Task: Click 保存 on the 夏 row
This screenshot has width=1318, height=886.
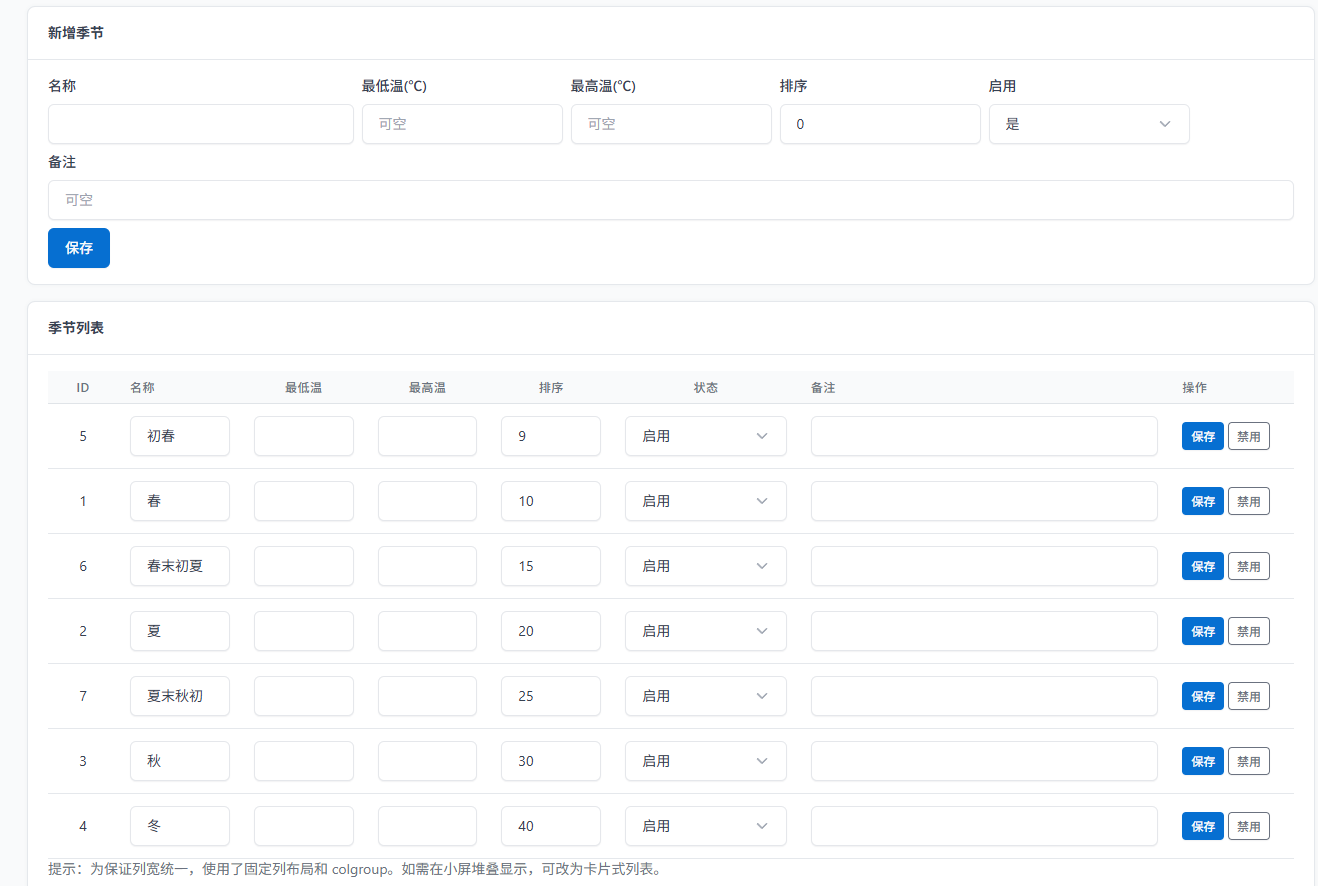Action: pos(1202,631)
